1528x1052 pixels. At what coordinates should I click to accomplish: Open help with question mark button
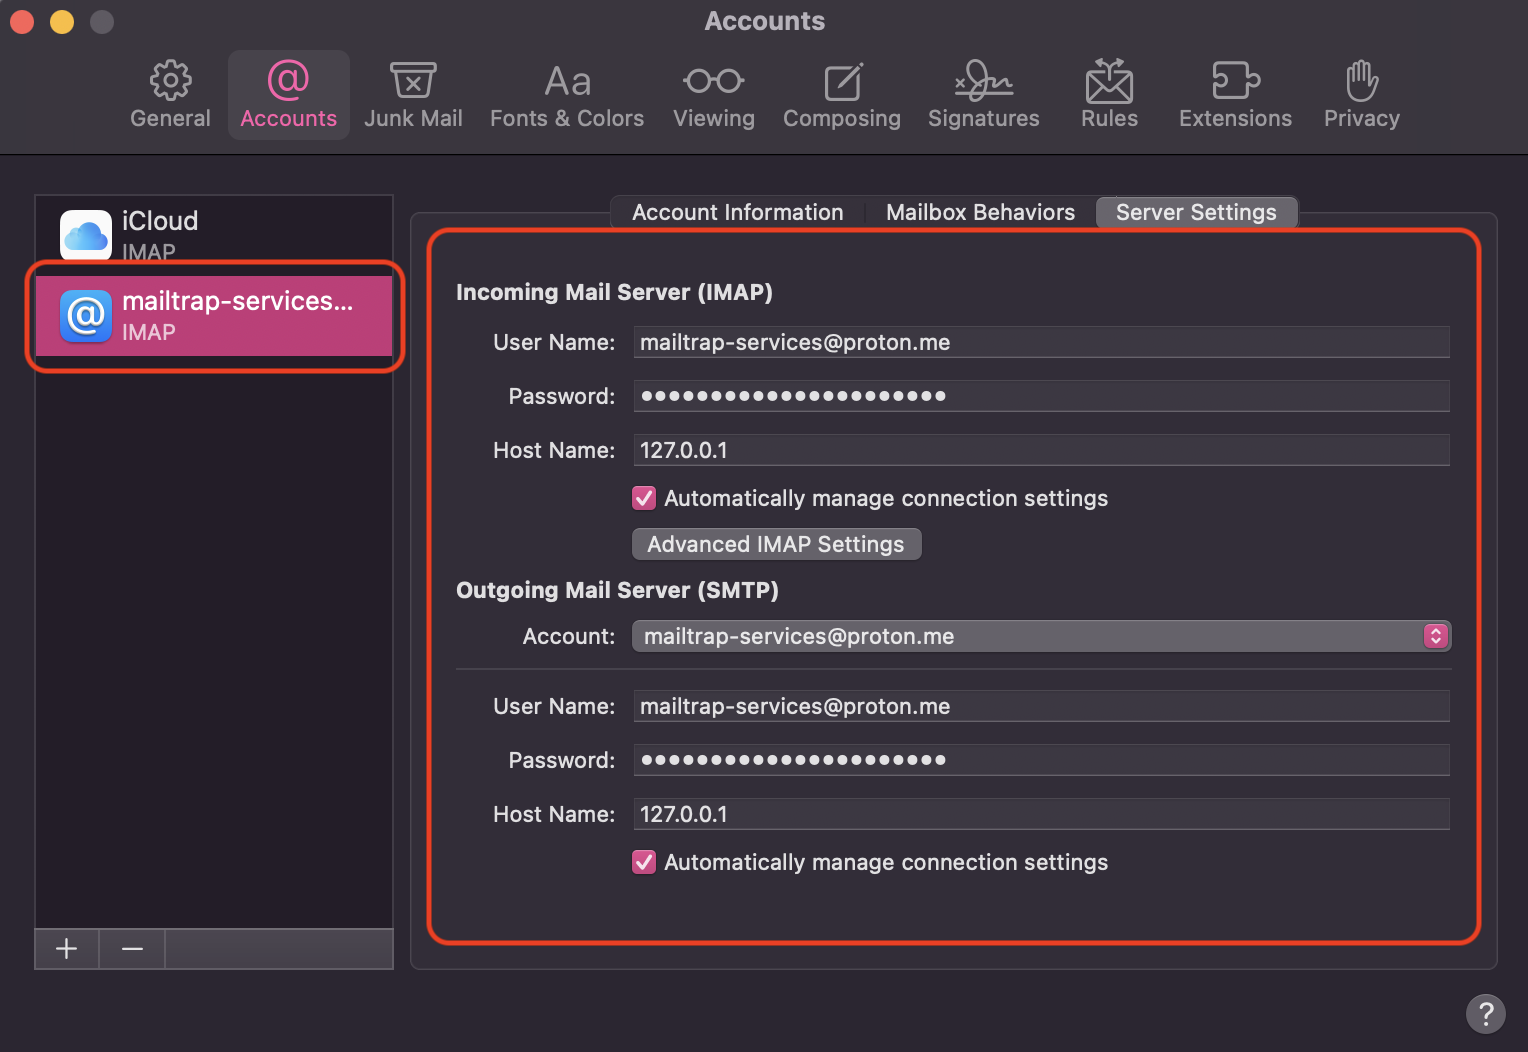click(x=1486, y=1013)
